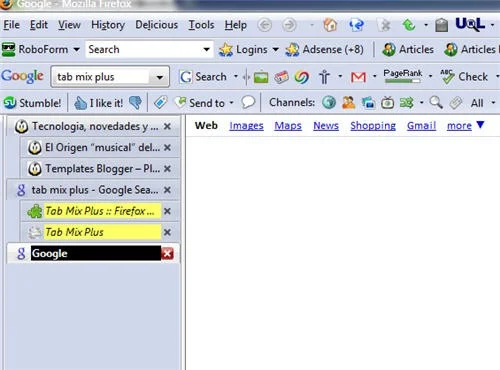Open the History menu

click(108, 25)
